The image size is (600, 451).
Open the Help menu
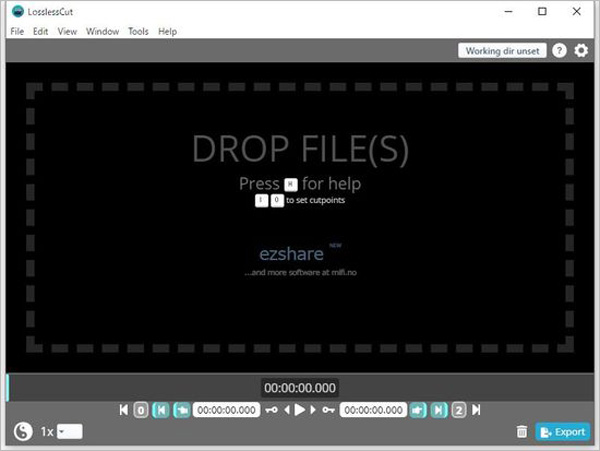point(167,31)
